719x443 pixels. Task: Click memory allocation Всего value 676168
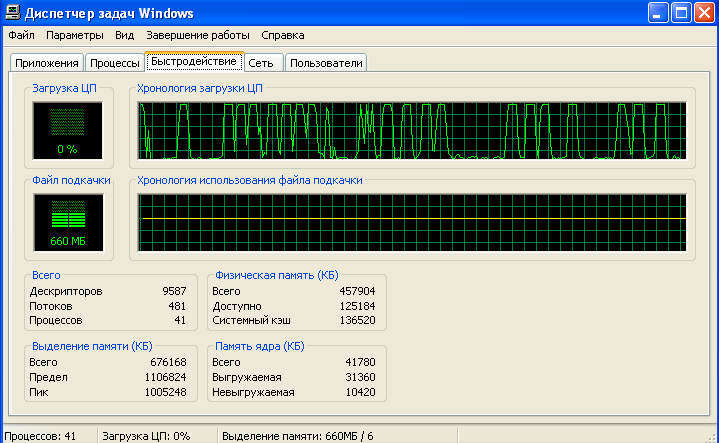(168, 362)
